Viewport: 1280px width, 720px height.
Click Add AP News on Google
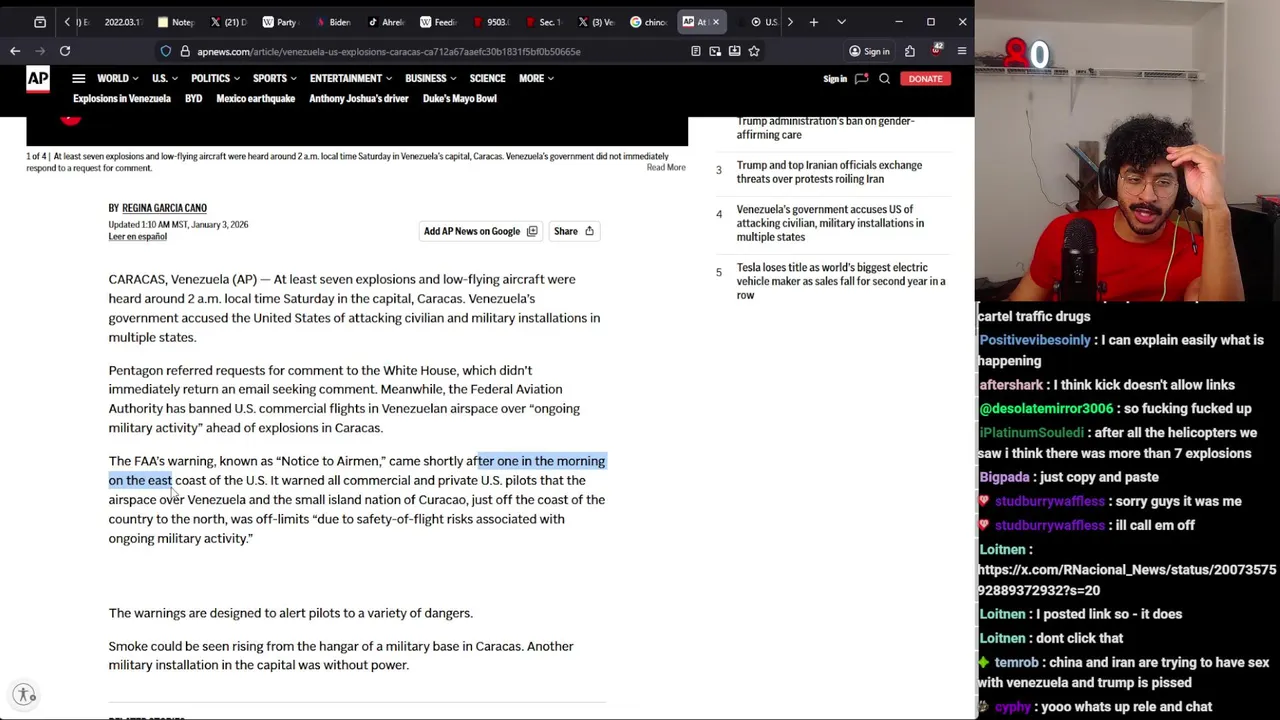pos(480,231)
